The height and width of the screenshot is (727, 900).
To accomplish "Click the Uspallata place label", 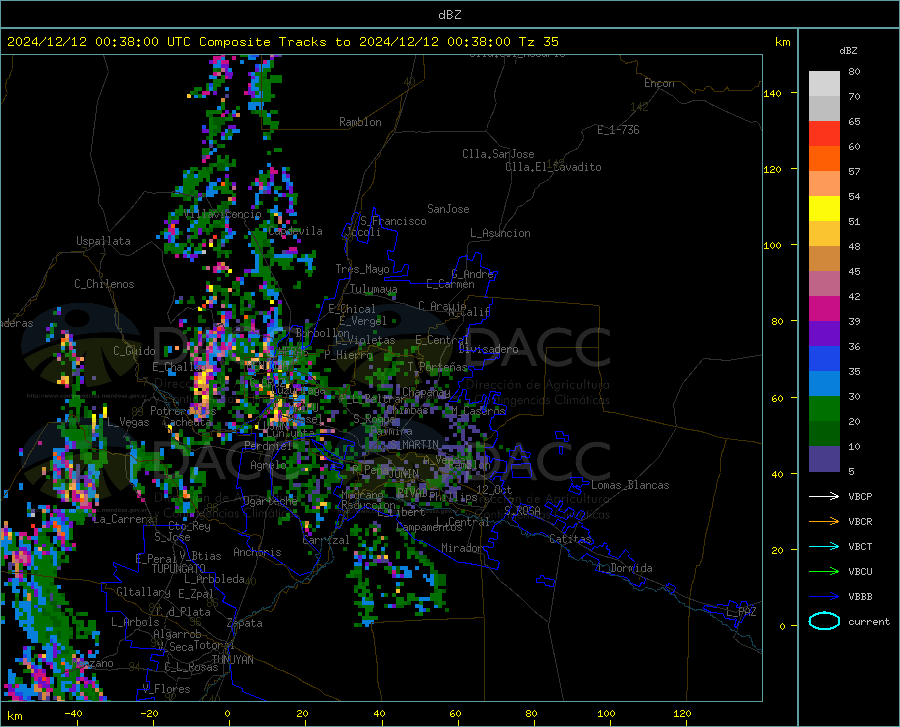I will pos(103,241).
